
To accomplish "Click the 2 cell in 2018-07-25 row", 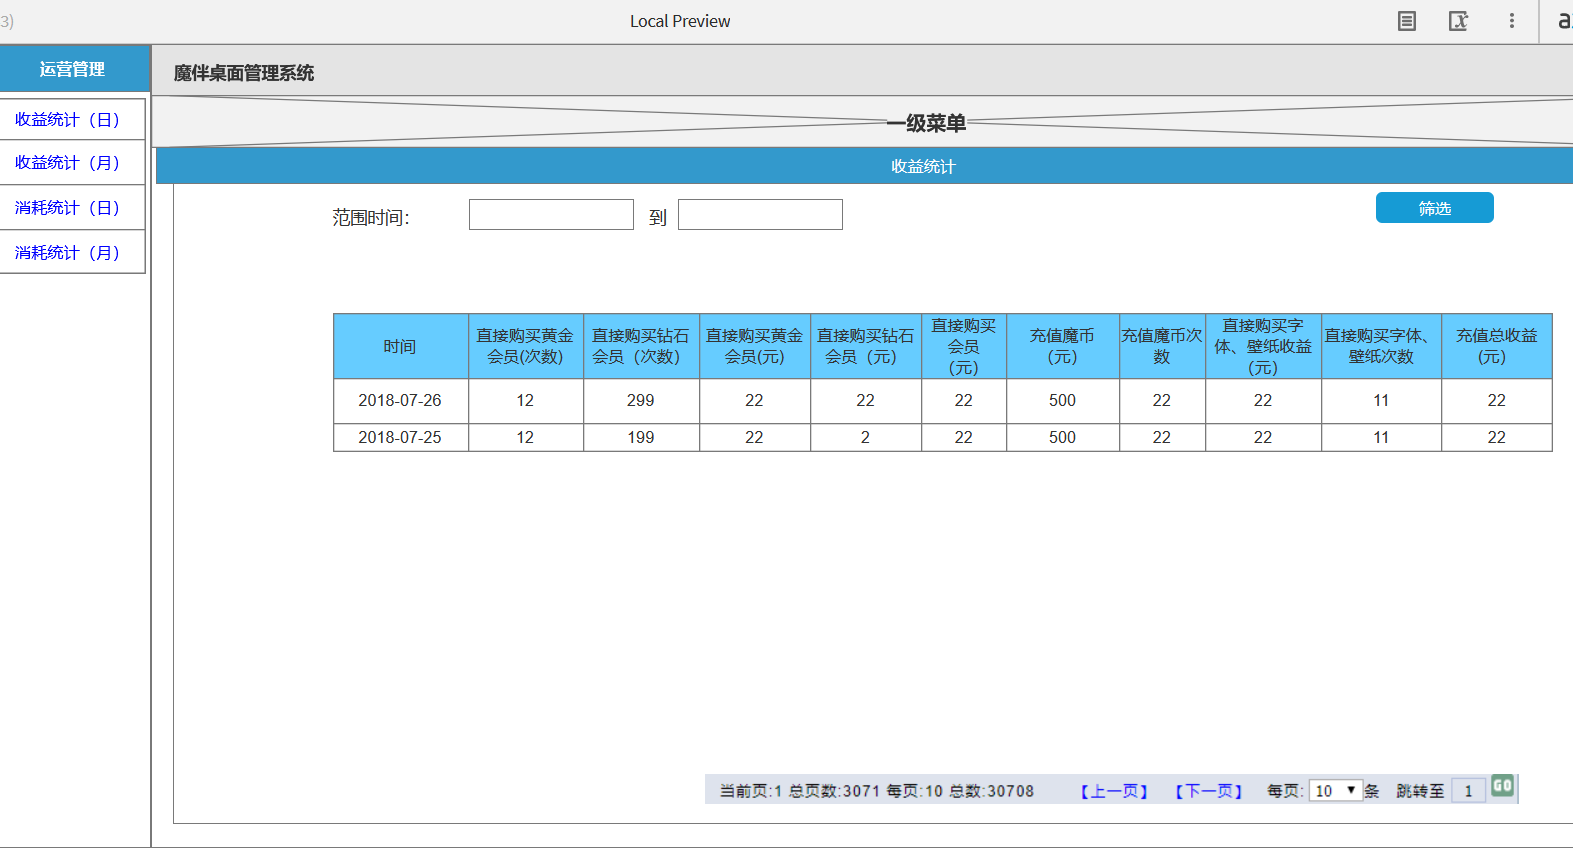I will 866,437.
